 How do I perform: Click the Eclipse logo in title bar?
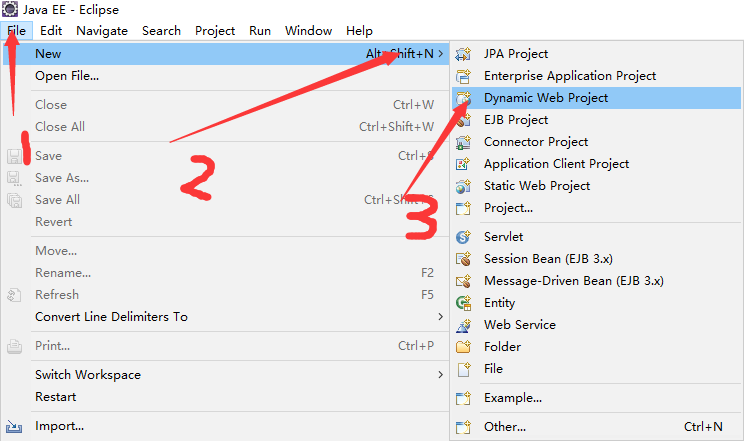tap(10, 9)
